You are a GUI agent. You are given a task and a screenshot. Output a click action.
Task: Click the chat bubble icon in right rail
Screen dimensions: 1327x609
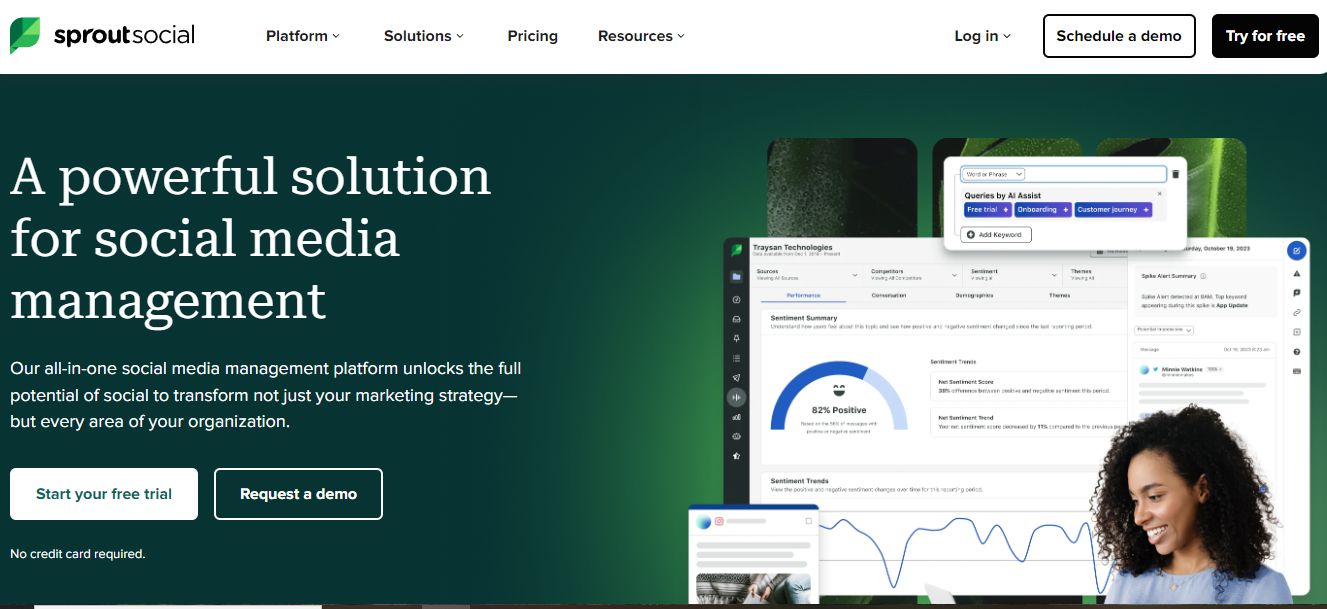pyautogui.click(x=1297, y=293)
